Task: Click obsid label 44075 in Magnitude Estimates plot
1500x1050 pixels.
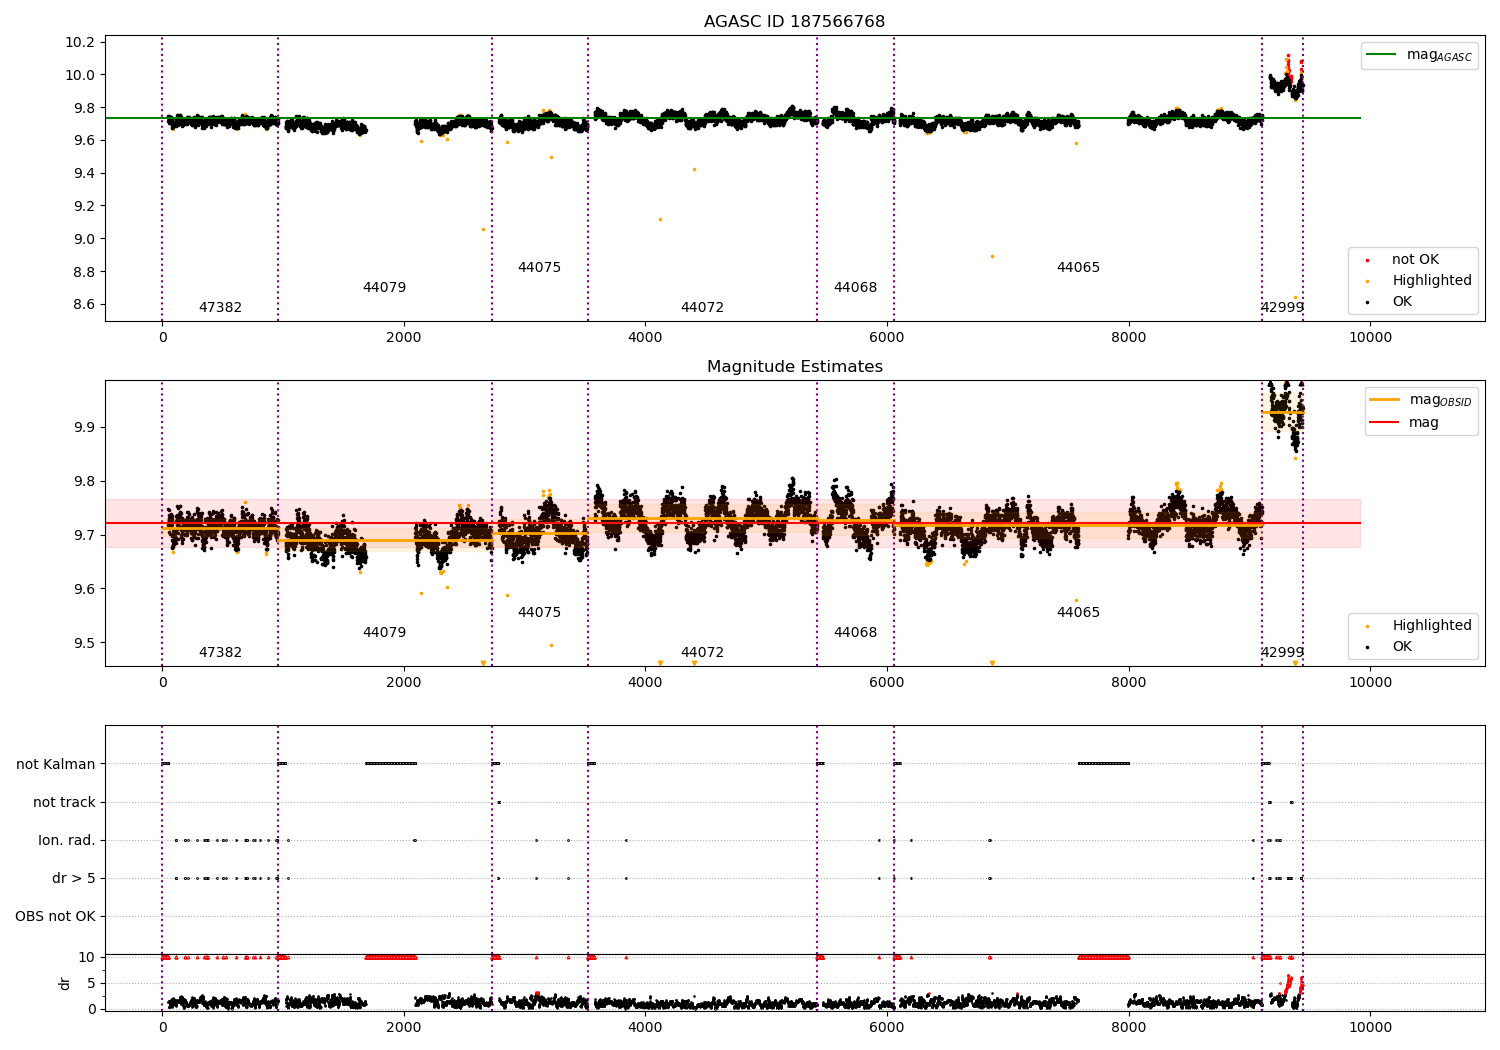Action: [539, 613]
